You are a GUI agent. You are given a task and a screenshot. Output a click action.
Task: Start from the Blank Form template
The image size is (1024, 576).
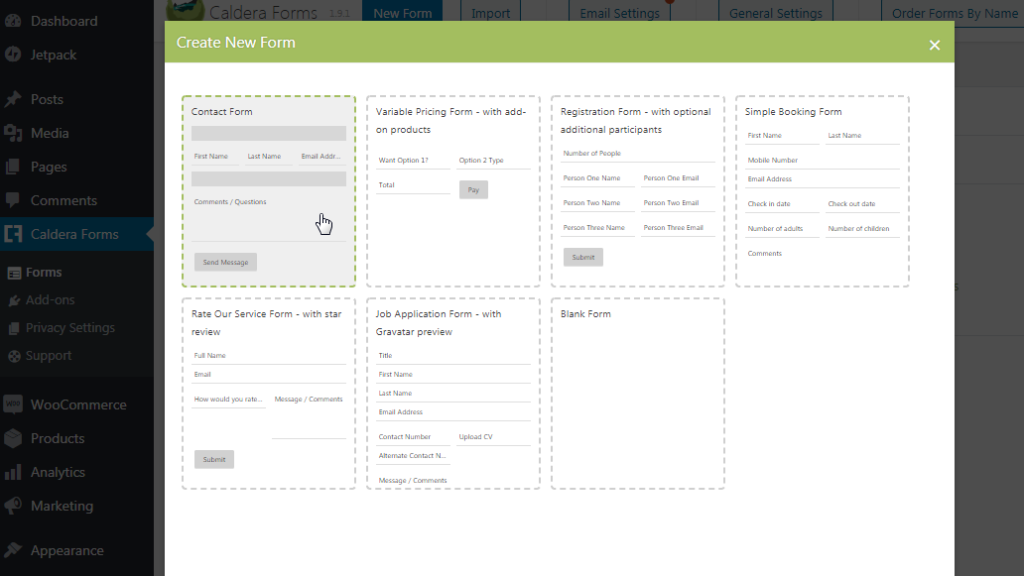tap(637, 393)
